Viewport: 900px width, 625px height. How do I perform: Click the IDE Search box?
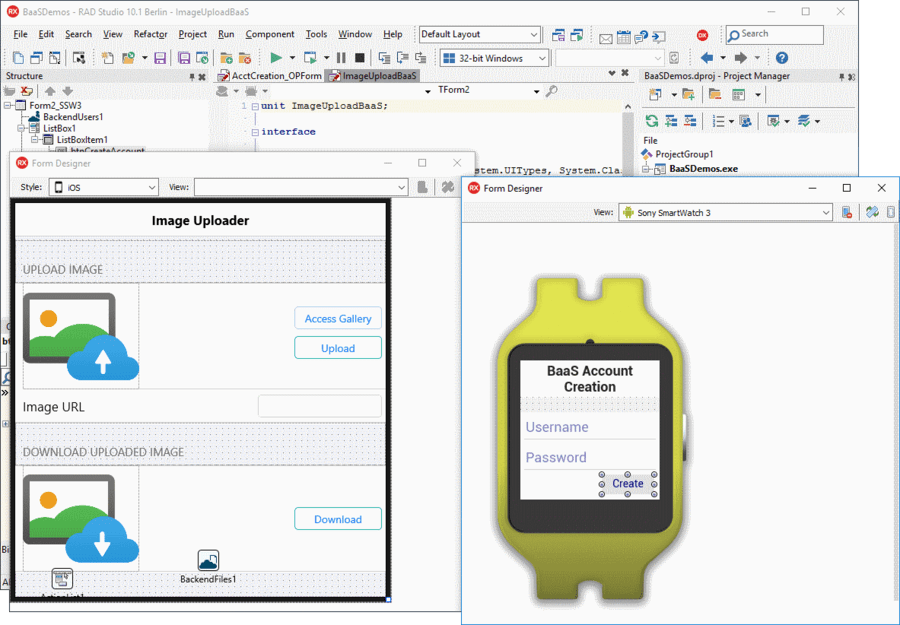774,35
